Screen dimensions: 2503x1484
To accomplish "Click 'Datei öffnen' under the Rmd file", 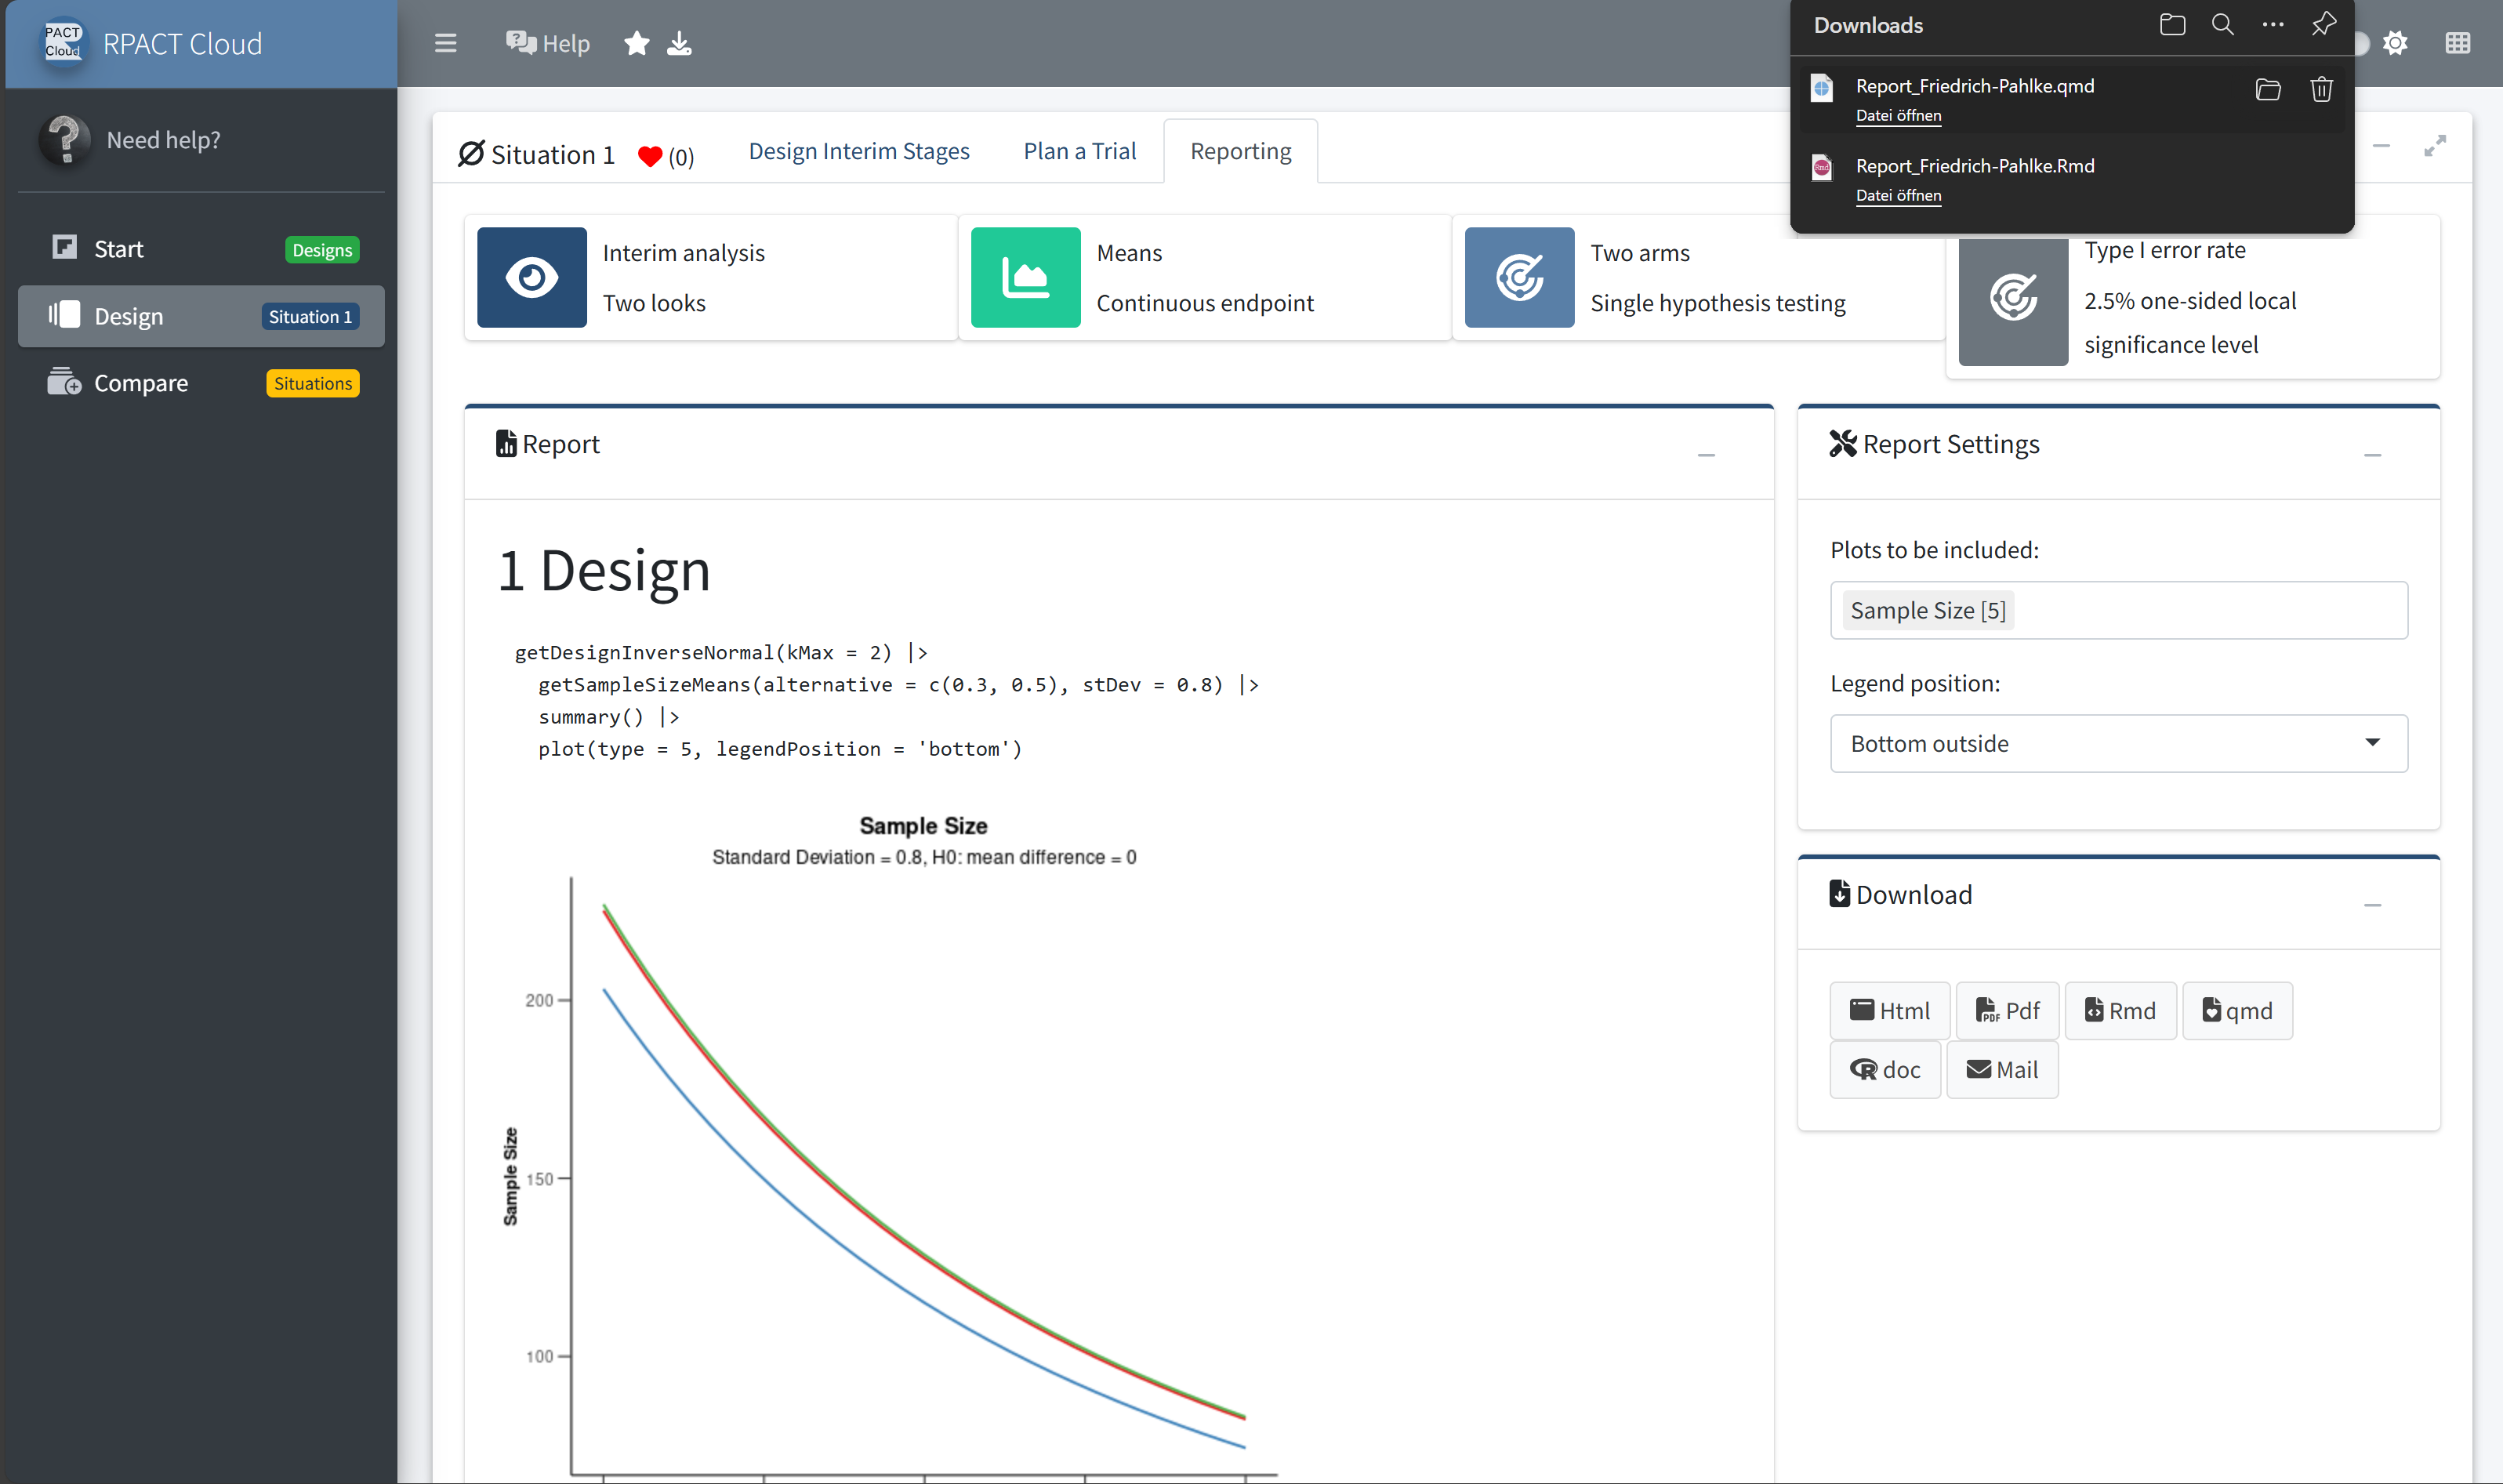I will click(x=1898, y=196).
